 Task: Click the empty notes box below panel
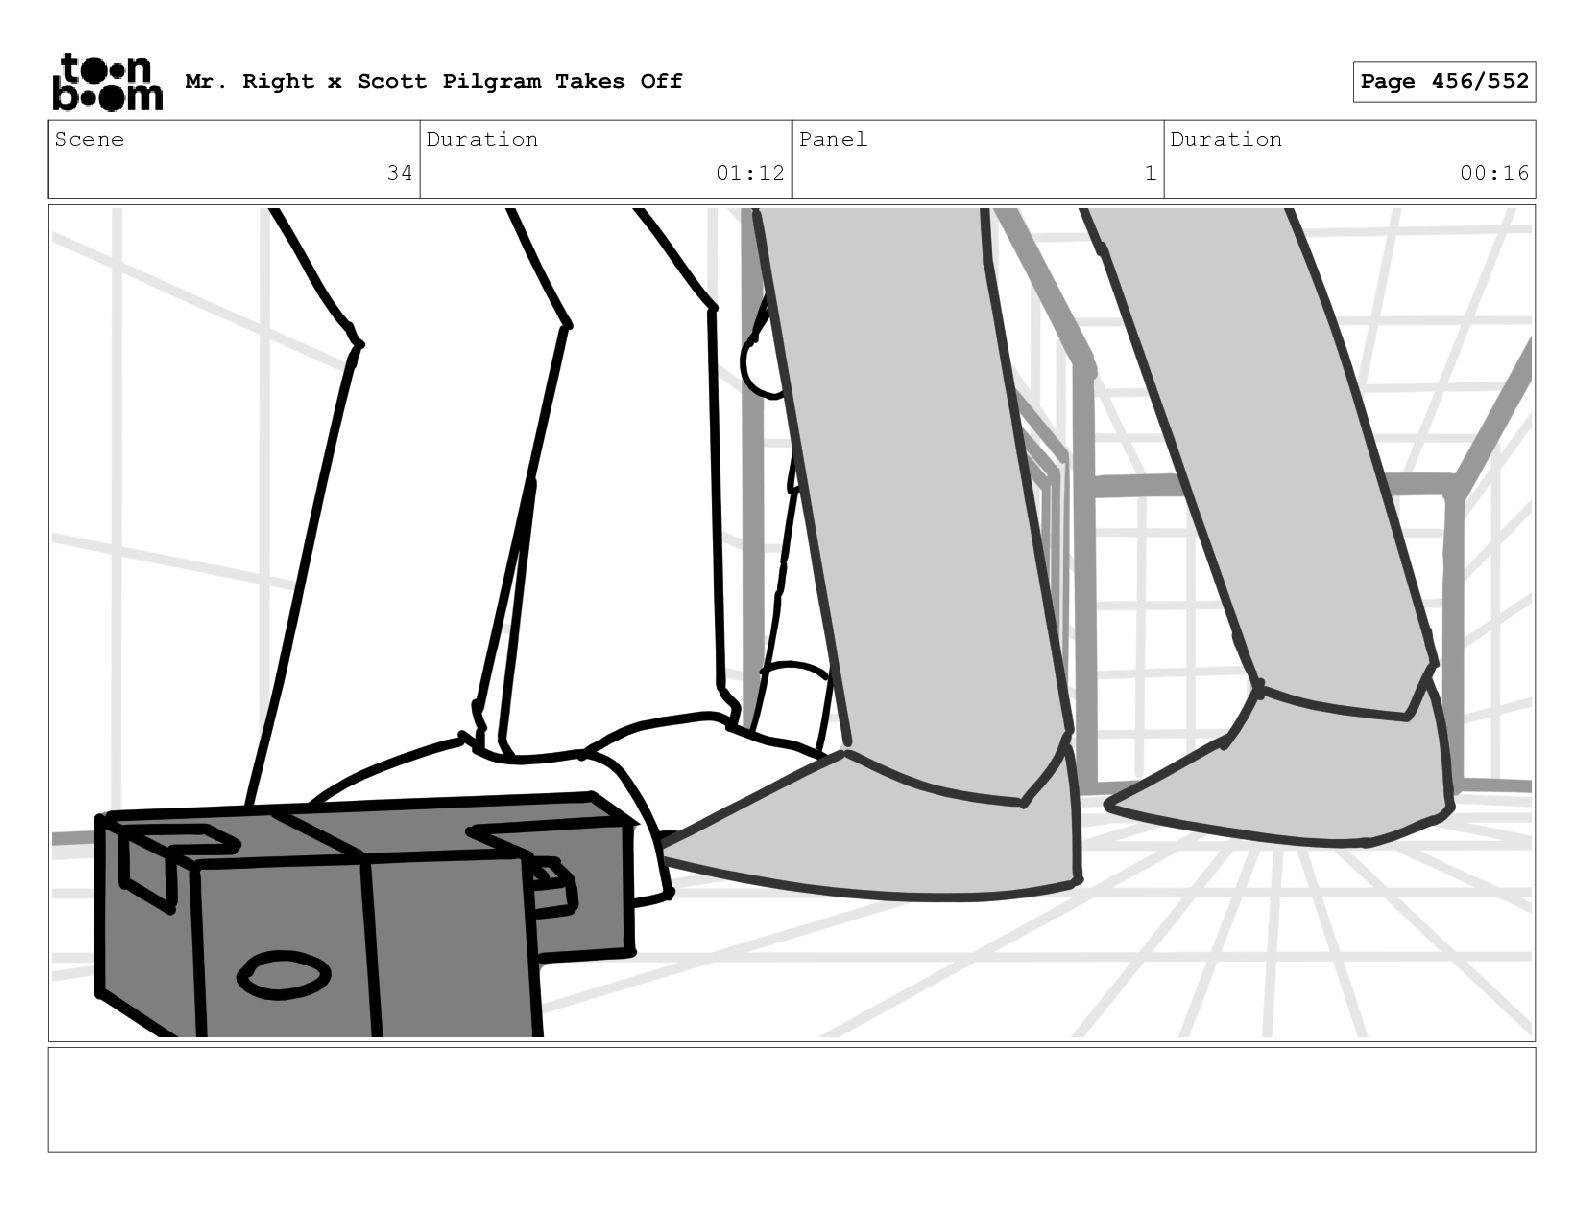click(x=792, y=1099)
